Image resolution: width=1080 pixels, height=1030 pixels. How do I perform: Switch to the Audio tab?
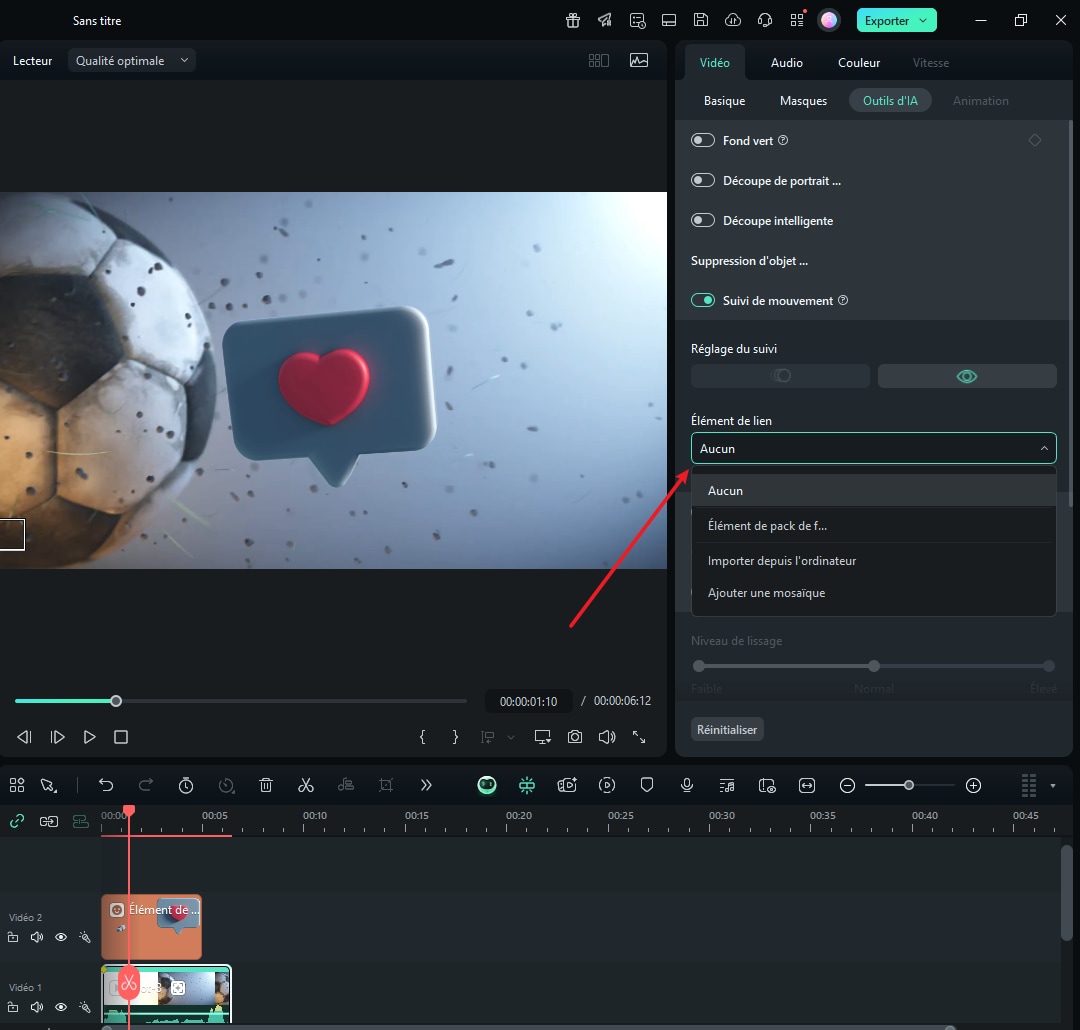pyautogui.click(x=787, y=63)
